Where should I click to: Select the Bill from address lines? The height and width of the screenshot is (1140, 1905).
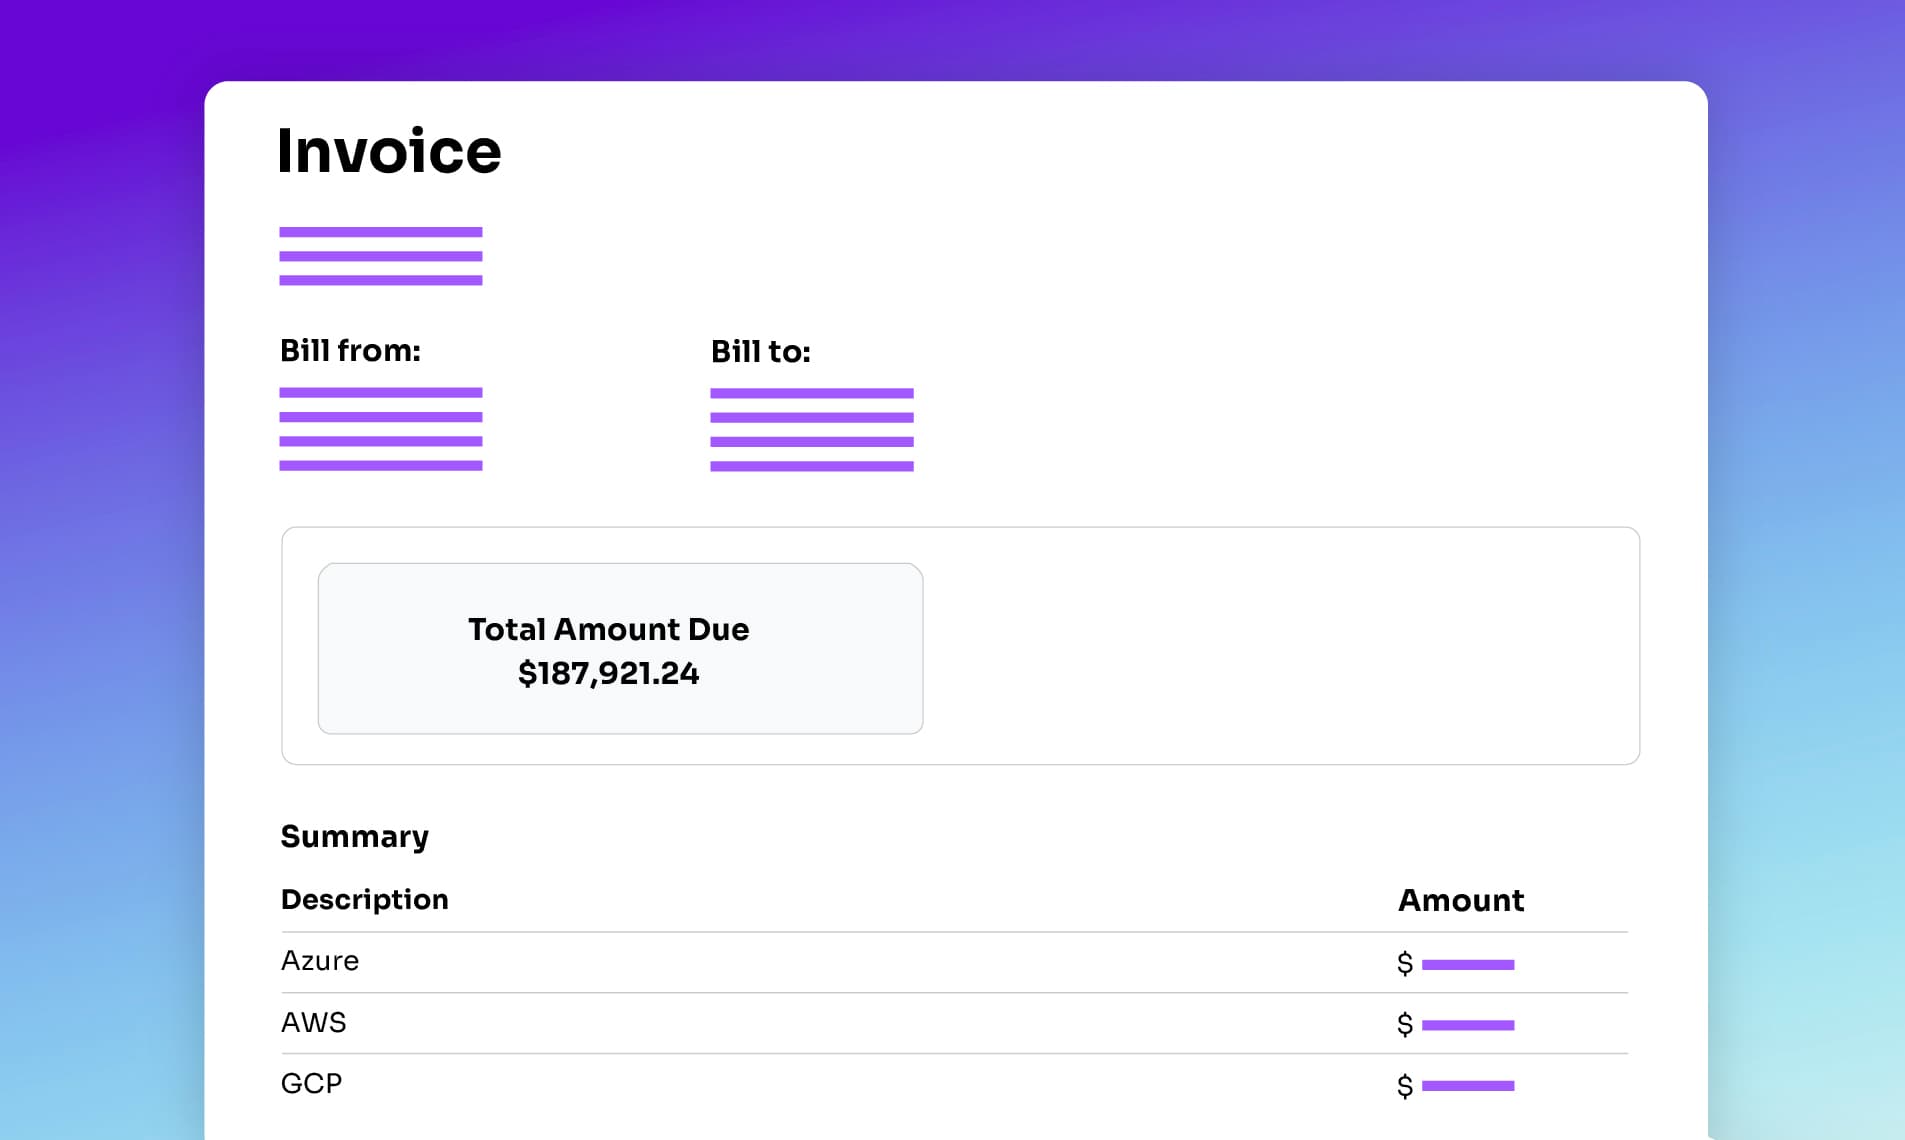[381, 428]
